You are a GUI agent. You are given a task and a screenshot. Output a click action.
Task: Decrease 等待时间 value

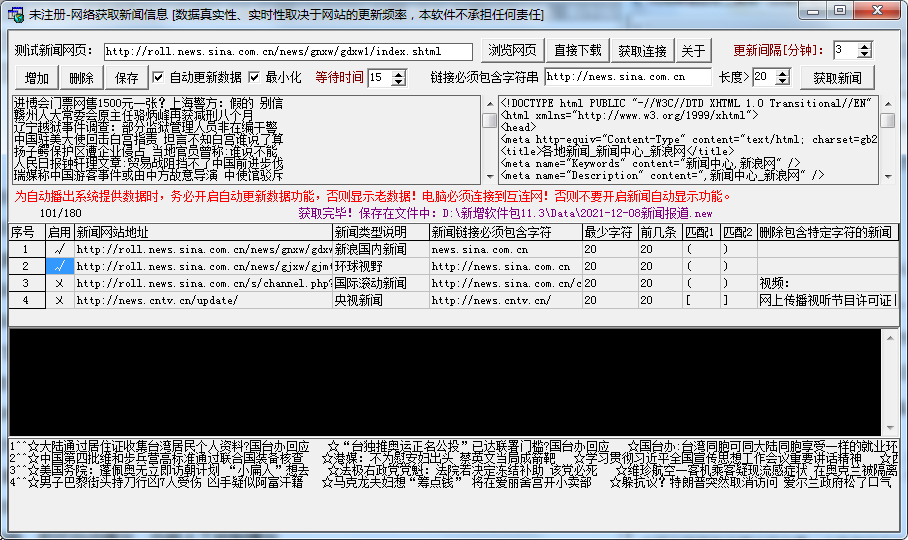click(x=398, y=82)
